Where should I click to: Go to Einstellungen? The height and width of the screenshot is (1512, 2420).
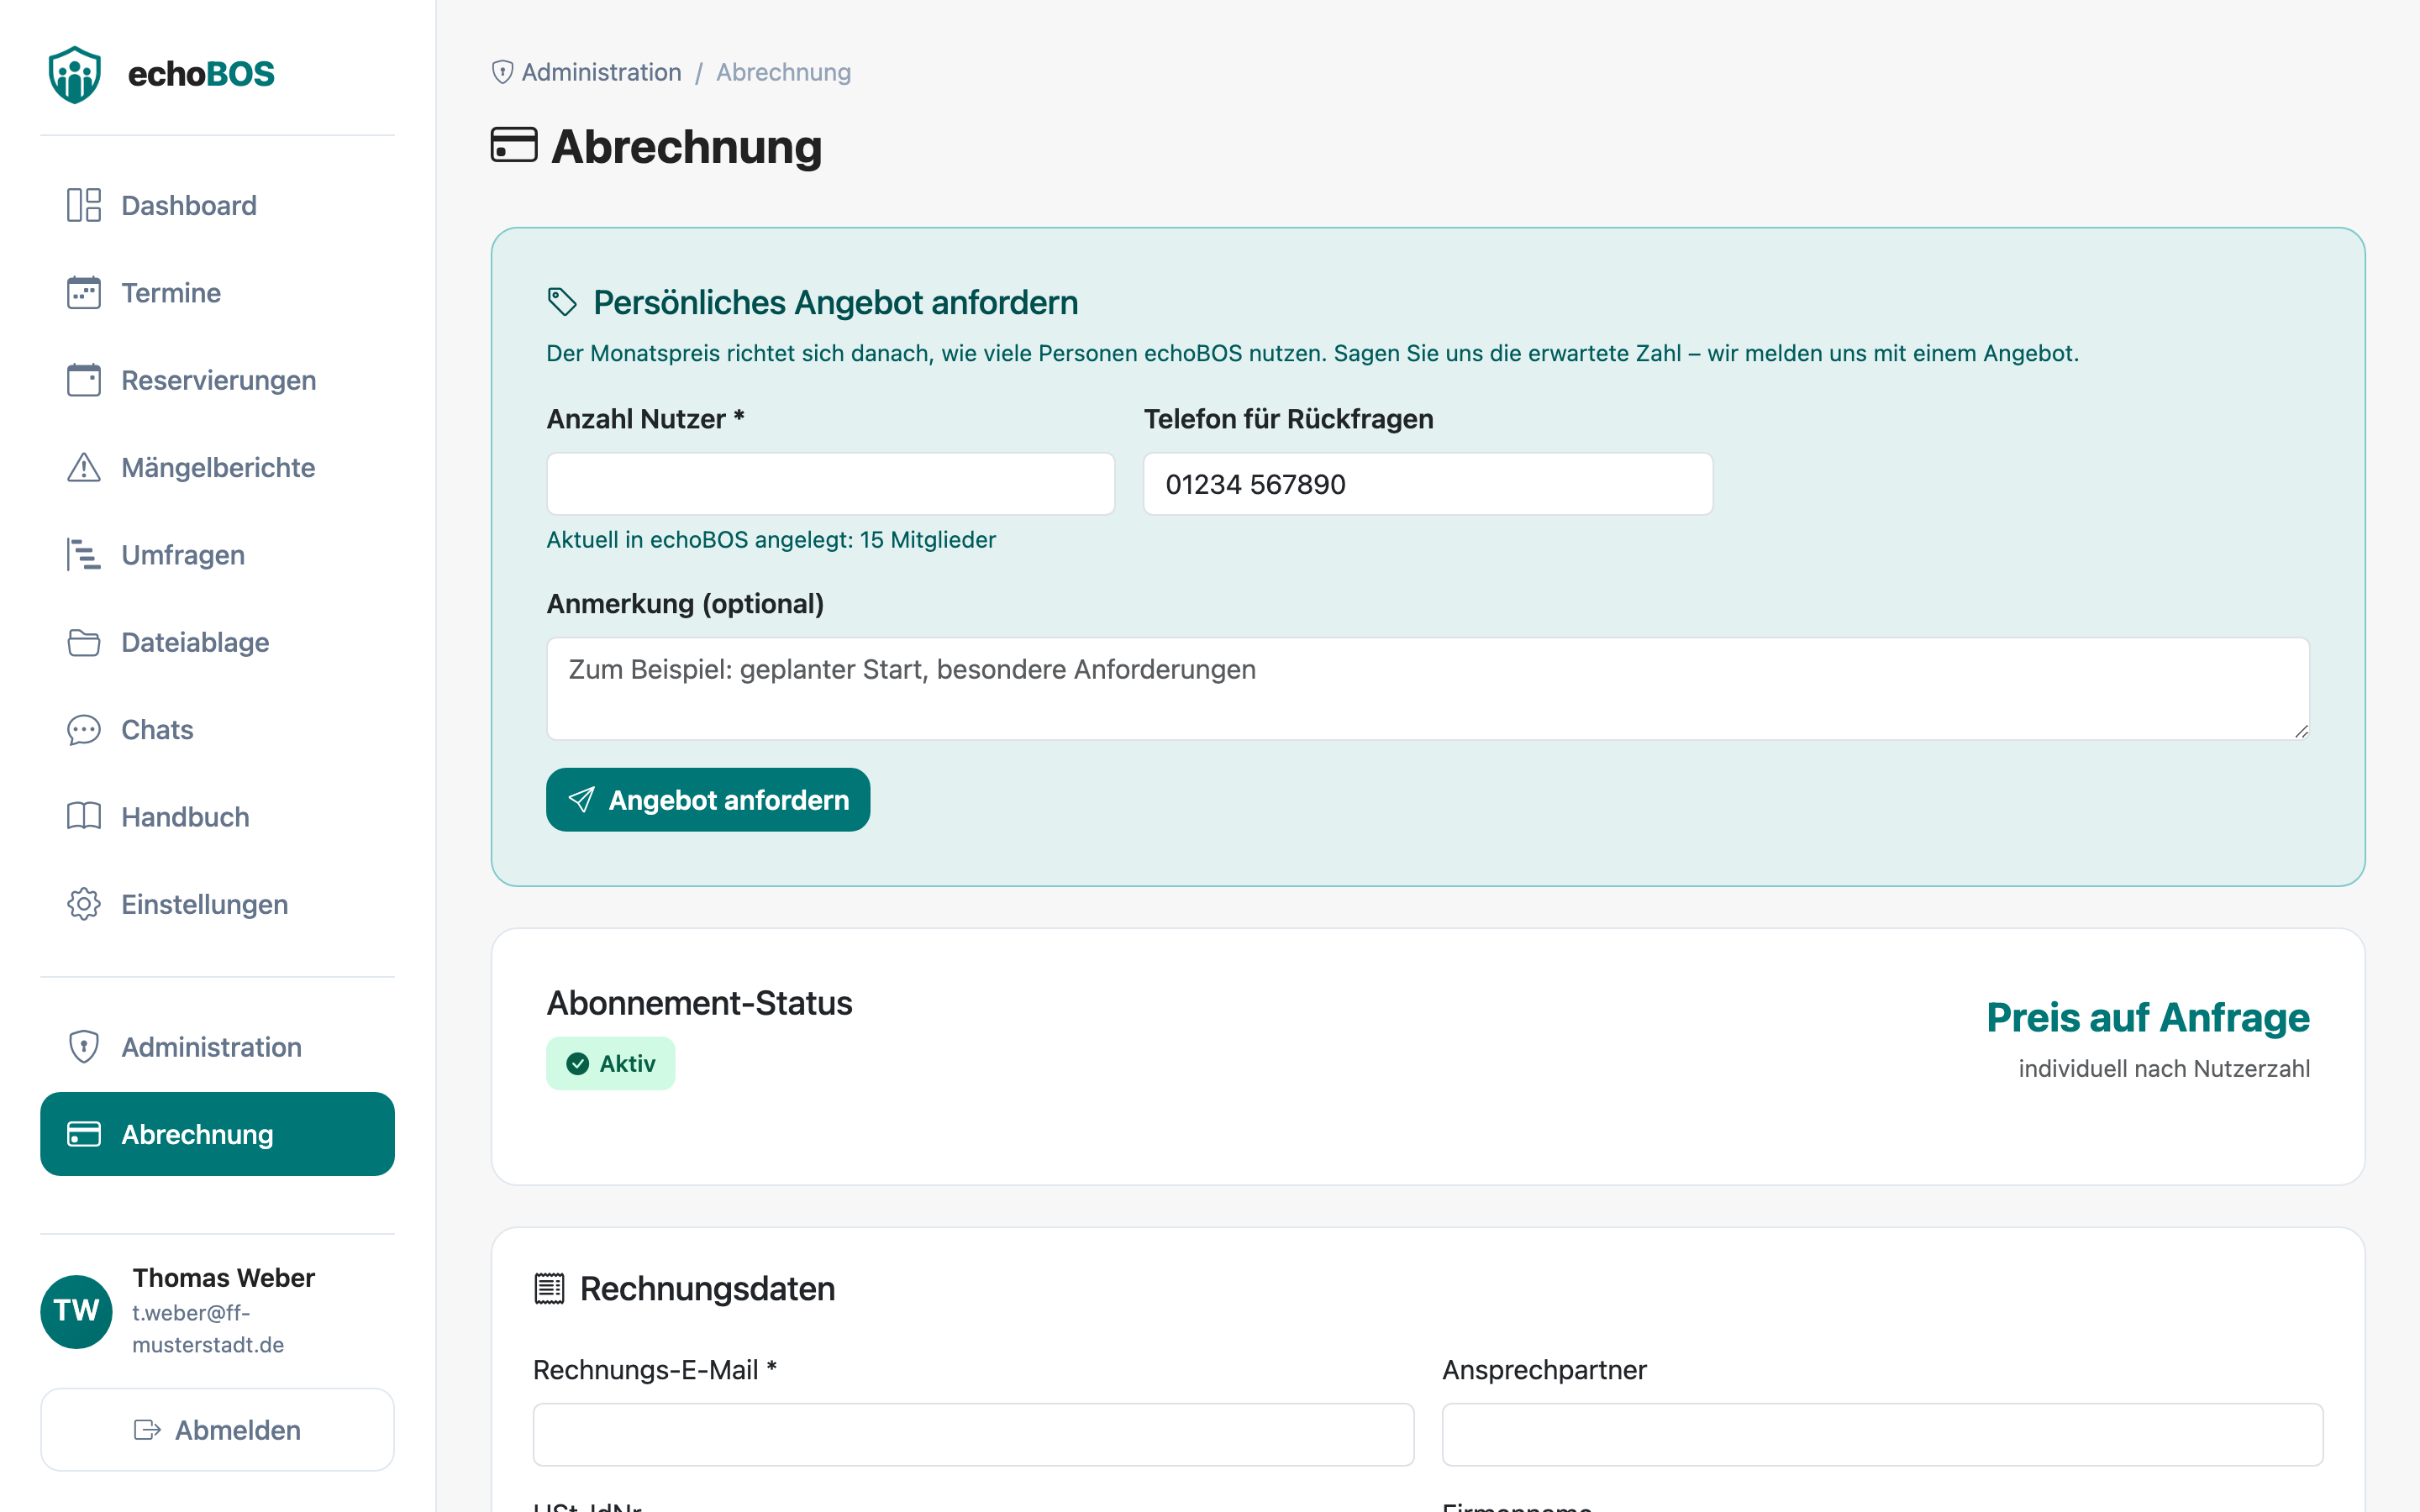pos(217,904)
